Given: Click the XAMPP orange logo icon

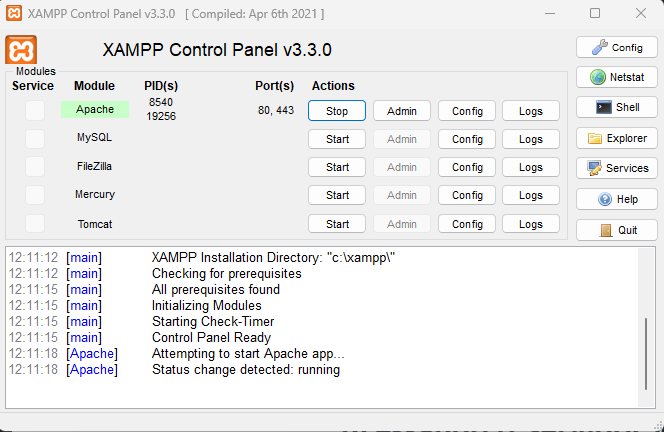Looking at the screenshot, I should point(21,50).
